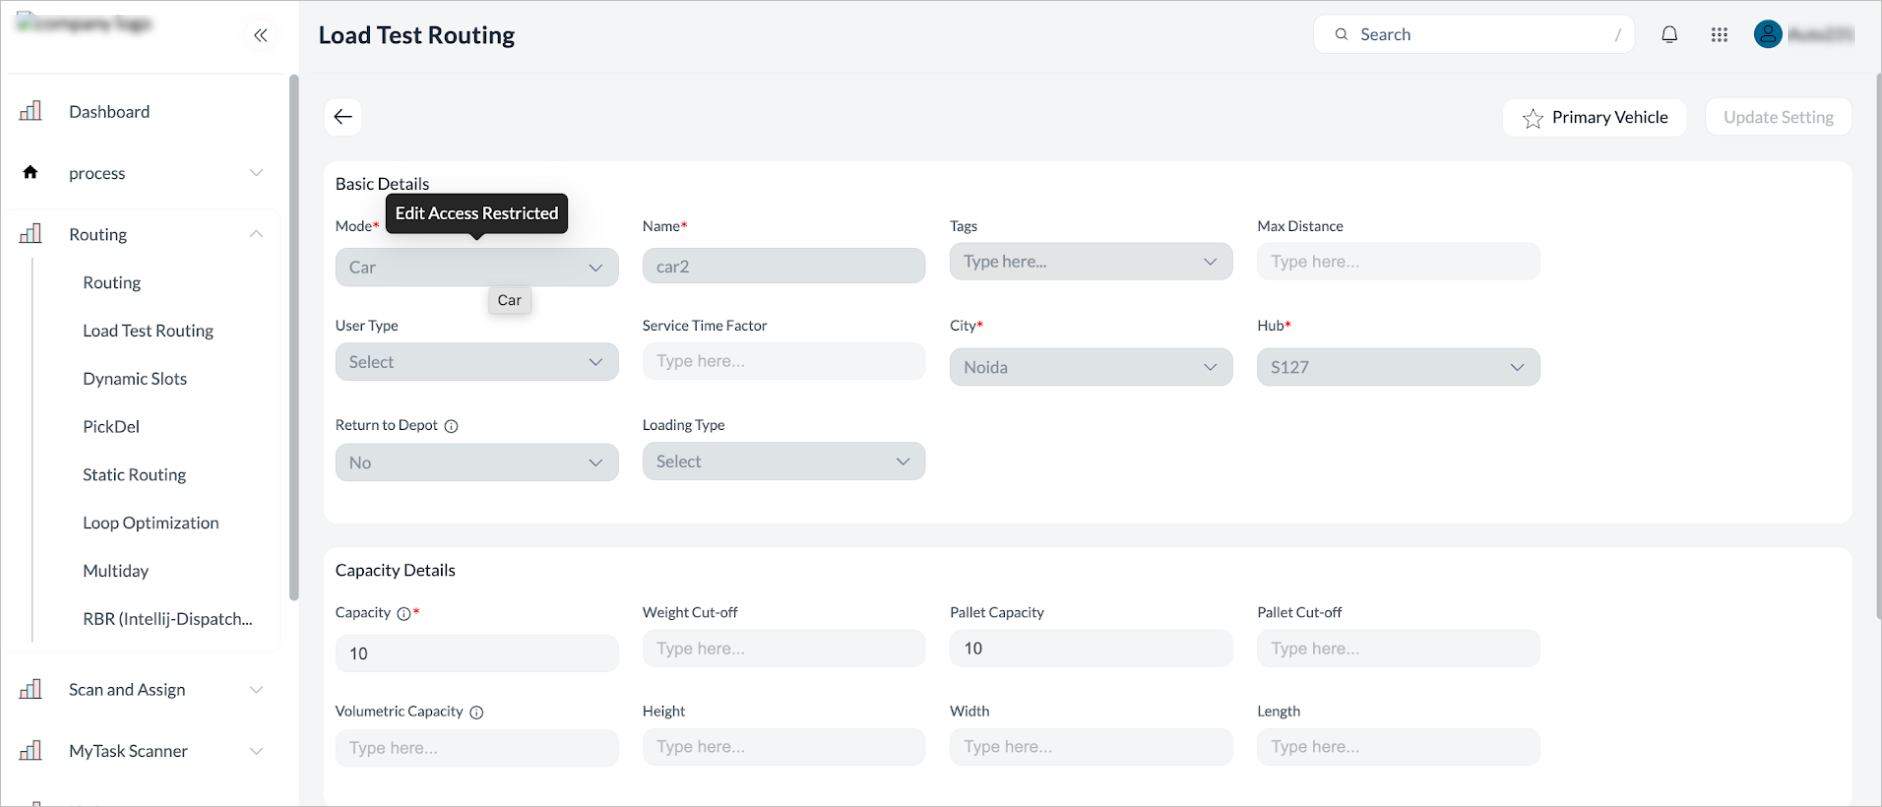Click the Pallet Cut-off input
Viewport: 1882px width, 807px height.
point(1398,649)
